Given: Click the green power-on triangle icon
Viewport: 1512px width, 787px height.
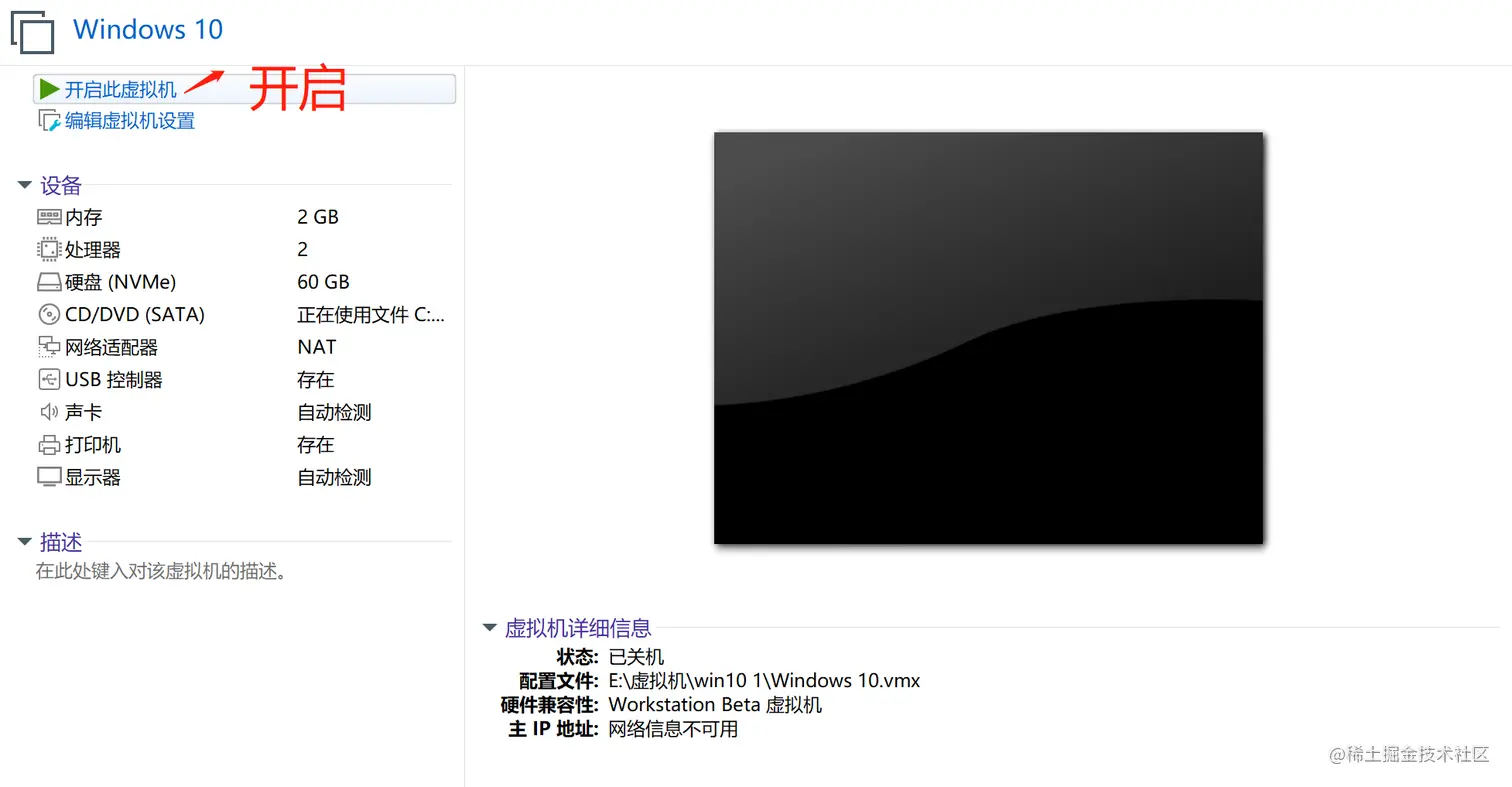Looking at the screenshot, I should click(49, 88).
